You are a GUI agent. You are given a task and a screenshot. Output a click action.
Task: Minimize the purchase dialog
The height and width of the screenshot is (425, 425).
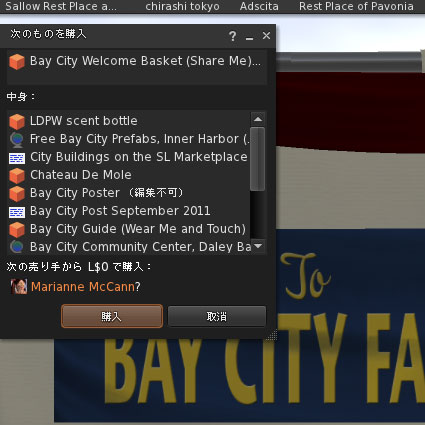pyautogui.click(x=249, y=38)
